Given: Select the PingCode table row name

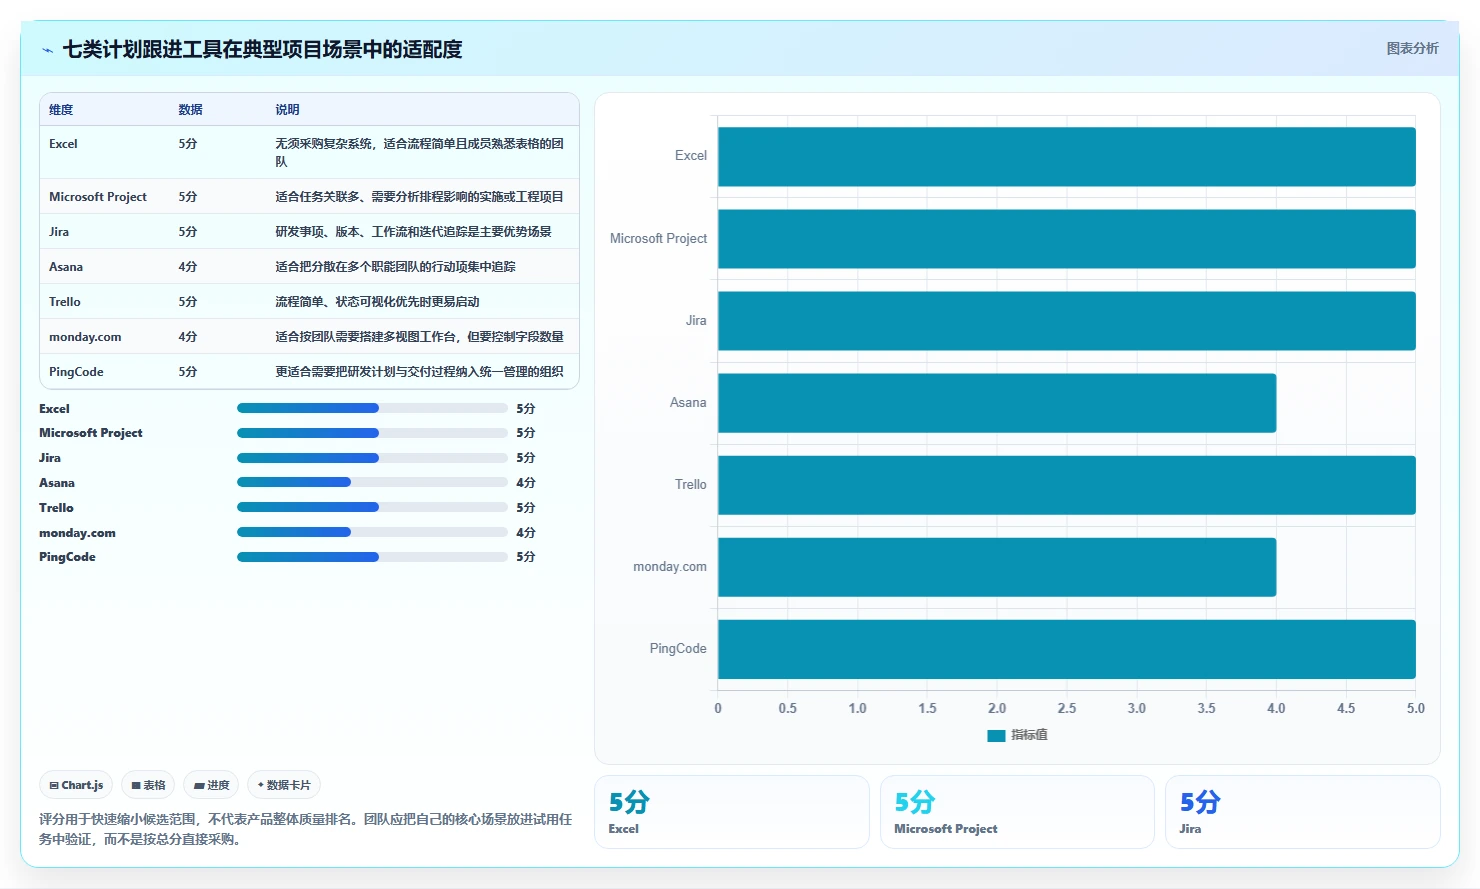Looking at the screenshot, I should 76,372.
